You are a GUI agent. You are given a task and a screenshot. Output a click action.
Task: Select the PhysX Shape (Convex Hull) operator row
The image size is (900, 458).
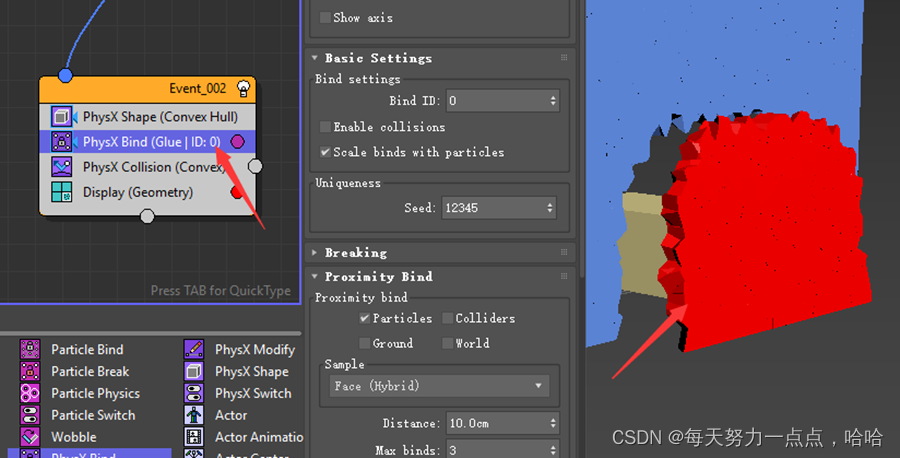[147, 117]
